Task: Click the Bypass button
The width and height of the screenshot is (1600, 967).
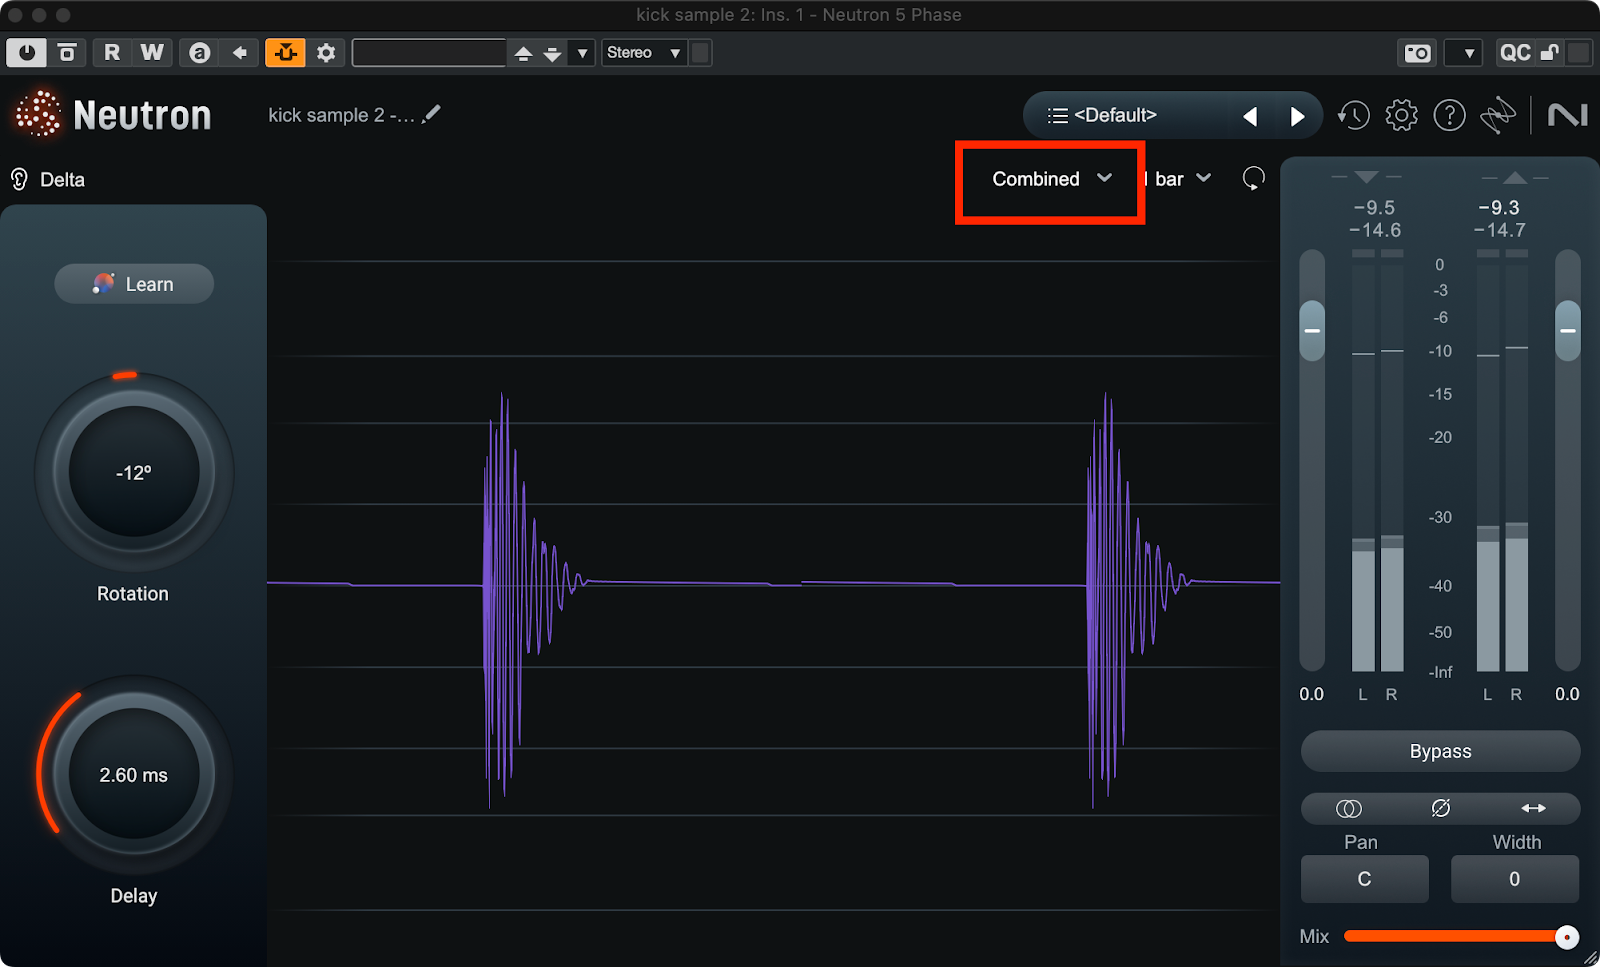Action: click(1440, 751)
